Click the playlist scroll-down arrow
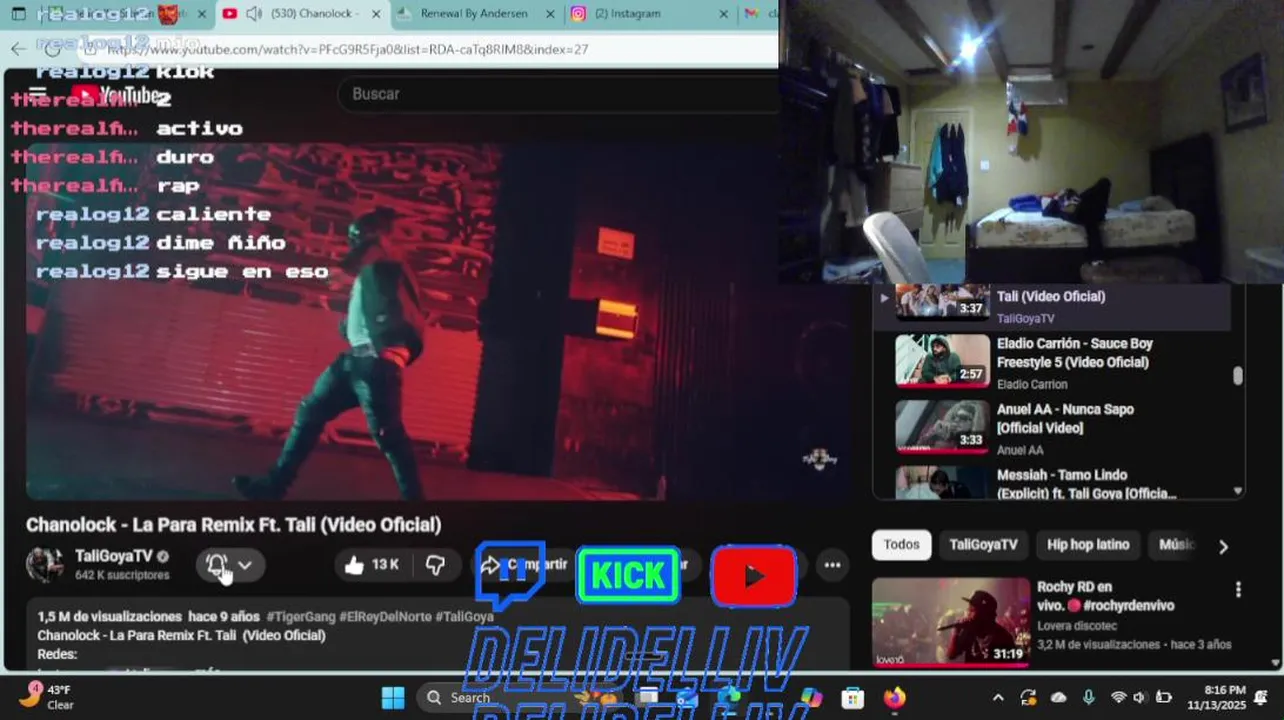1284x720 pixels. (x=1238, y=491)
